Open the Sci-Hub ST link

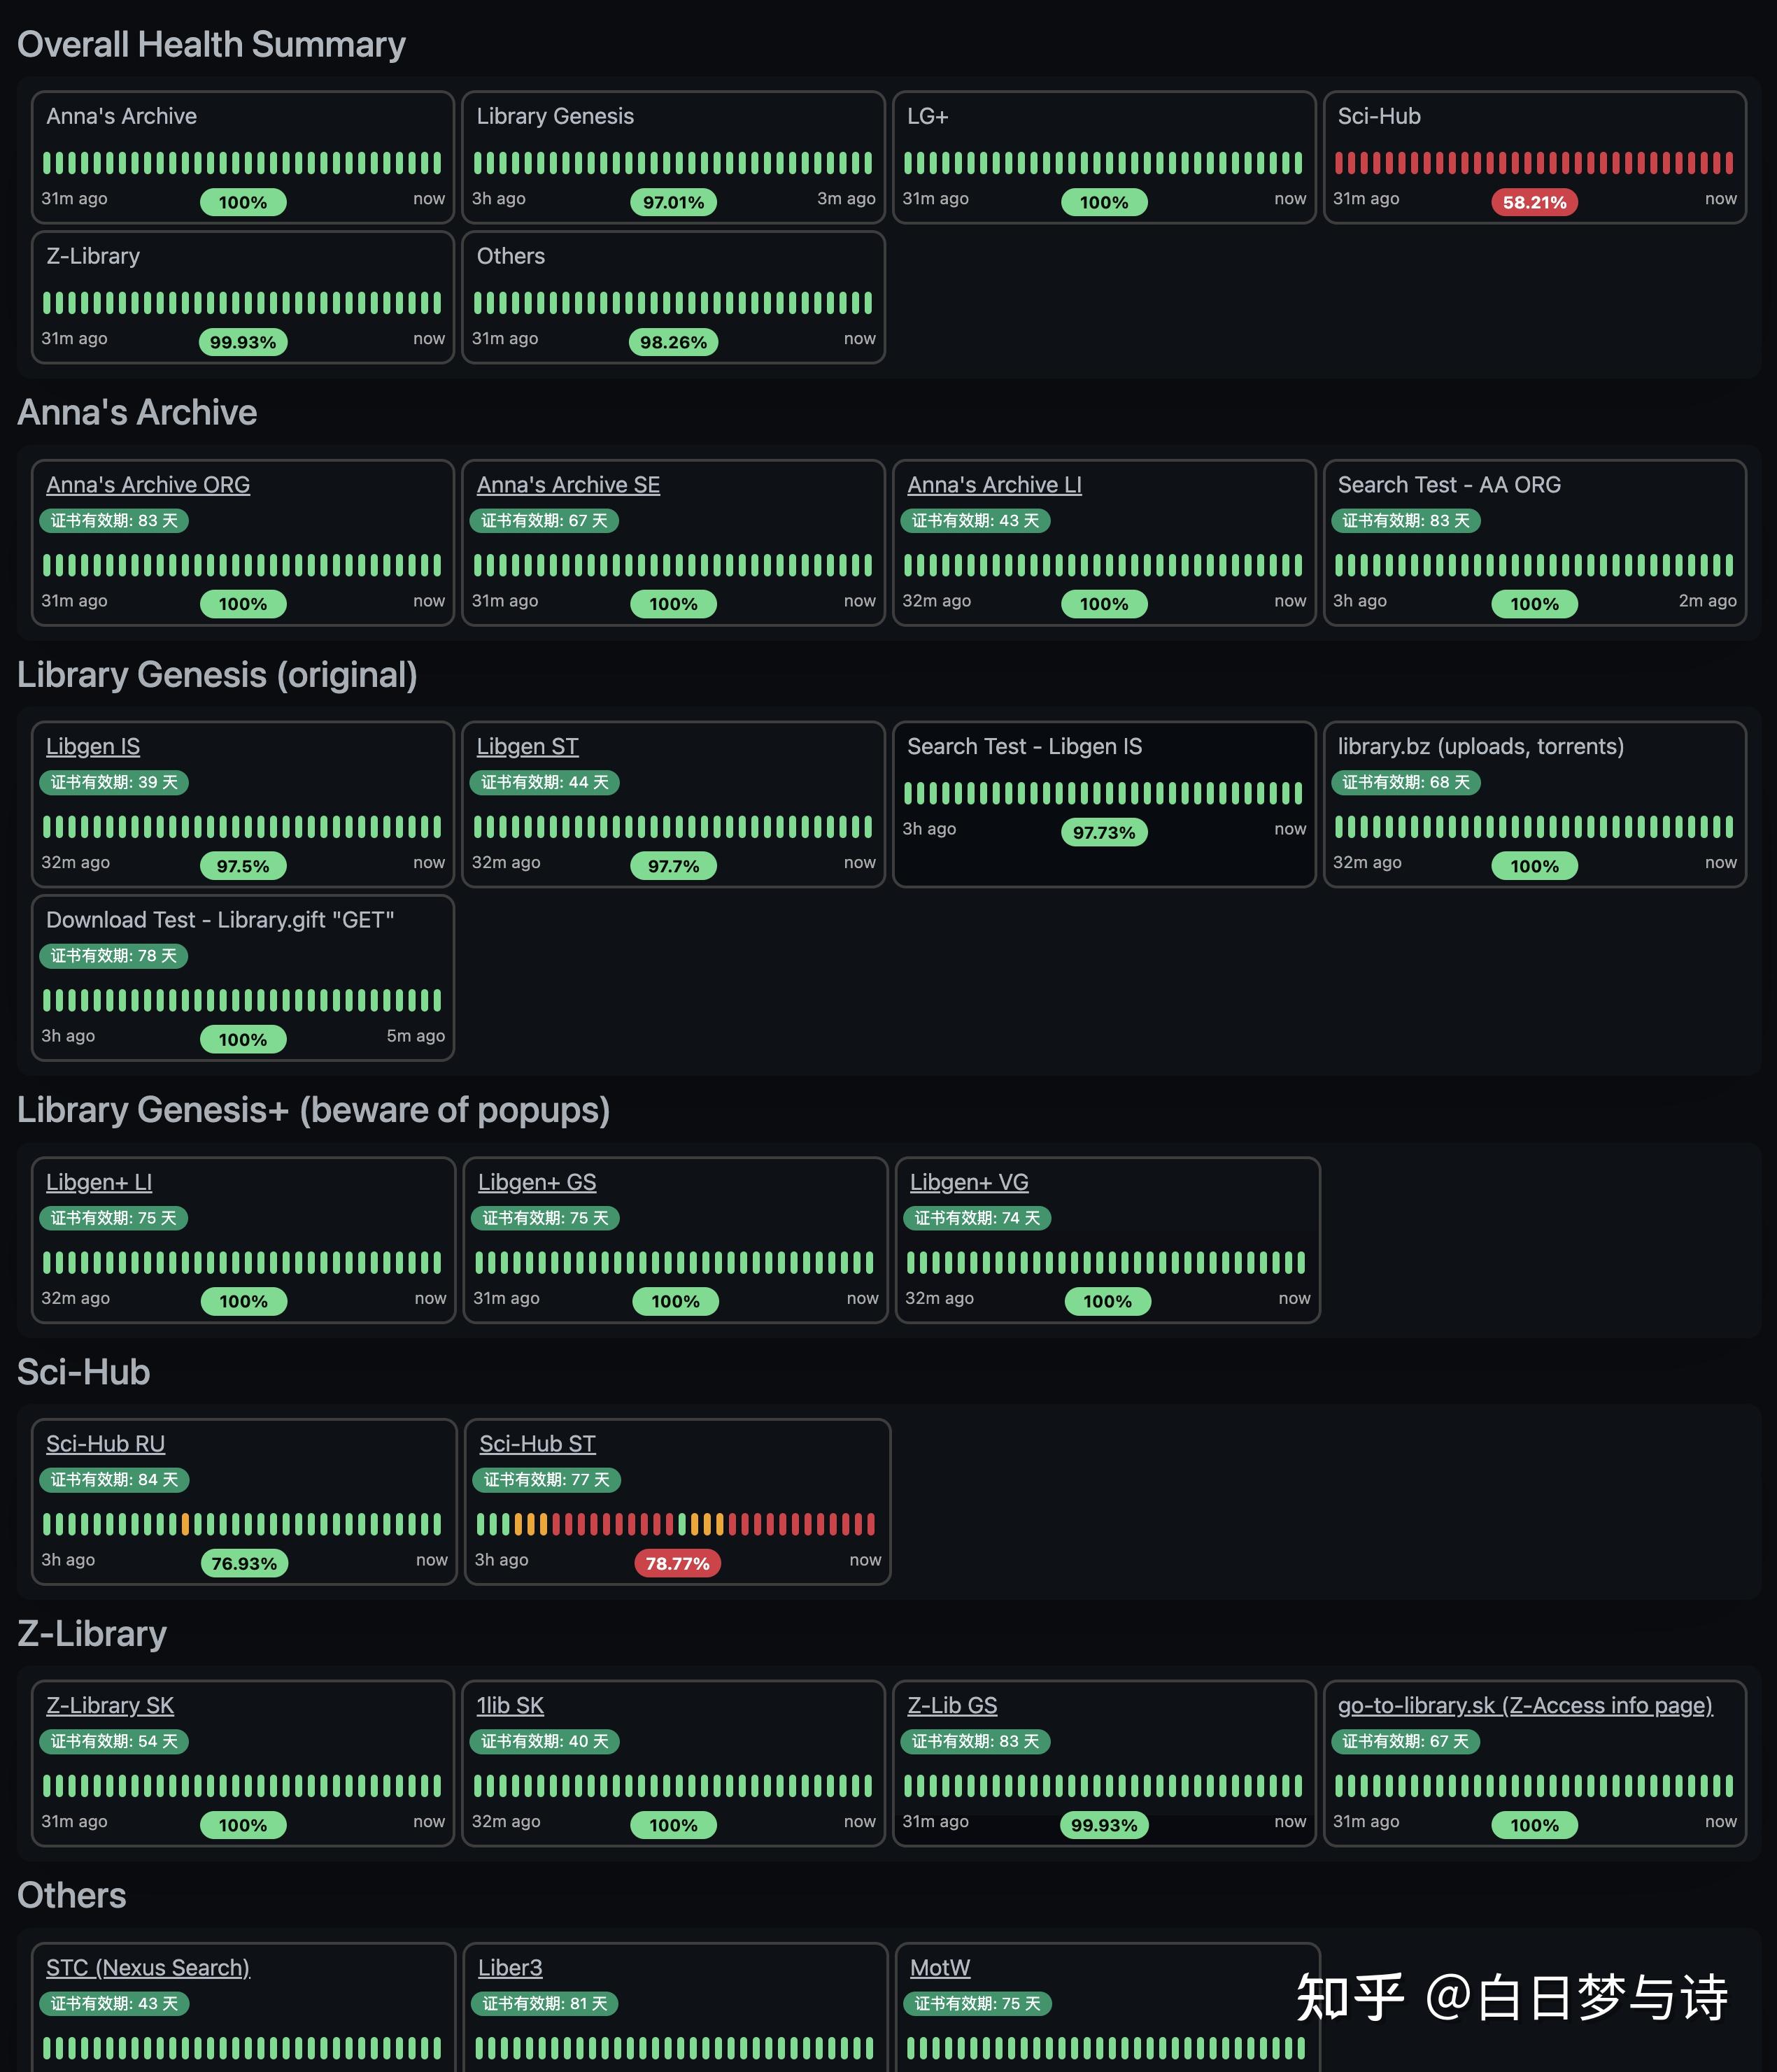click(537, 1444)
